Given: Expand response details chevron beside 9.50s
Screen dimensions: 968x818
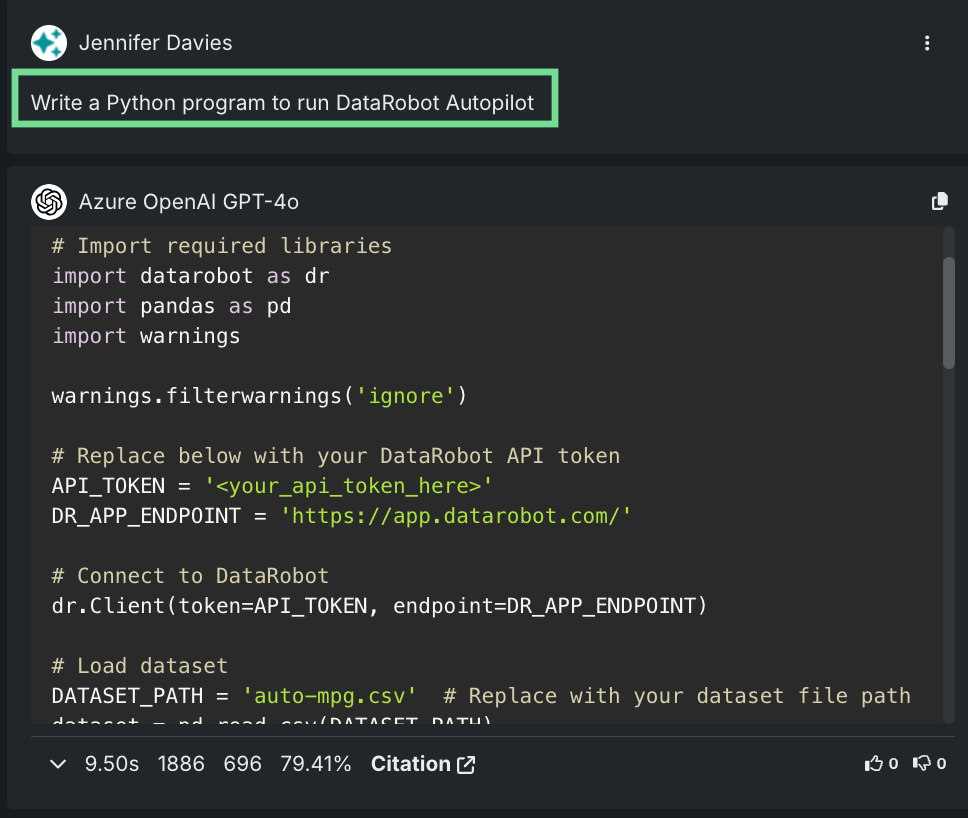Looking at the screenshot, I should (x=58, y=764).
